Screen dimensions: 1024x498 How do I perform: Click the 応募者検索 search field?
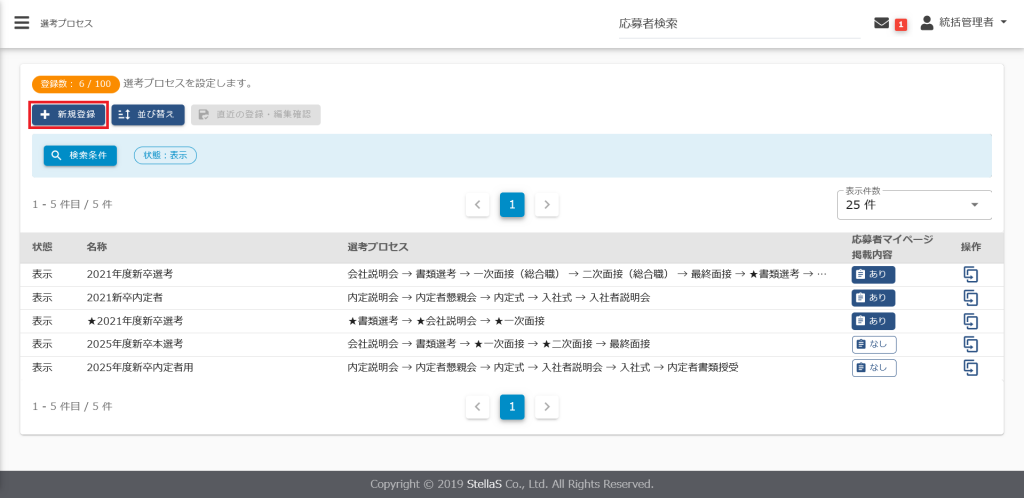point(738,23)
